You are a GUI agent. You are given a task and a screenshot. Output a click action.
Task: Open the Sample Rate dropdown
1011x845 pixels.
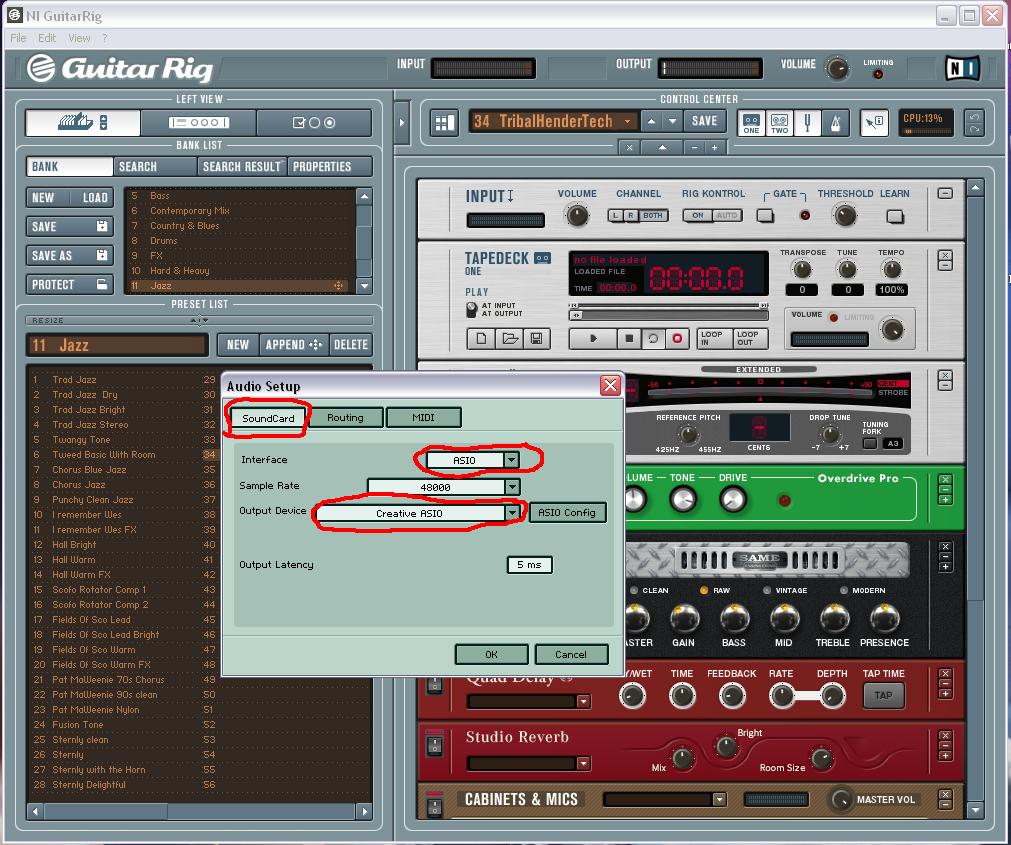click(512, 487)
